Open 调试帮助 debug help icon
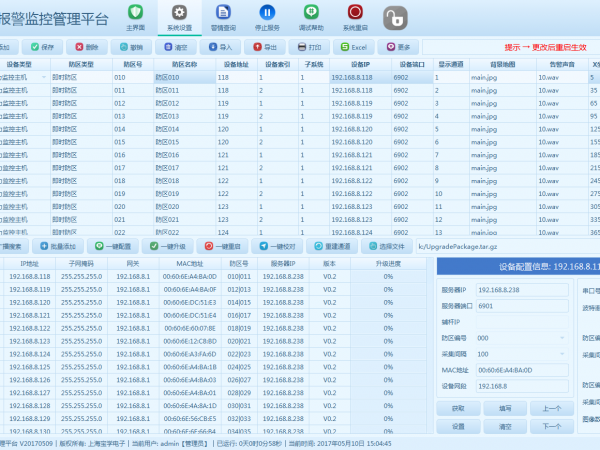Viewport: 600px width, 450px height. click(x=310, y=15)
